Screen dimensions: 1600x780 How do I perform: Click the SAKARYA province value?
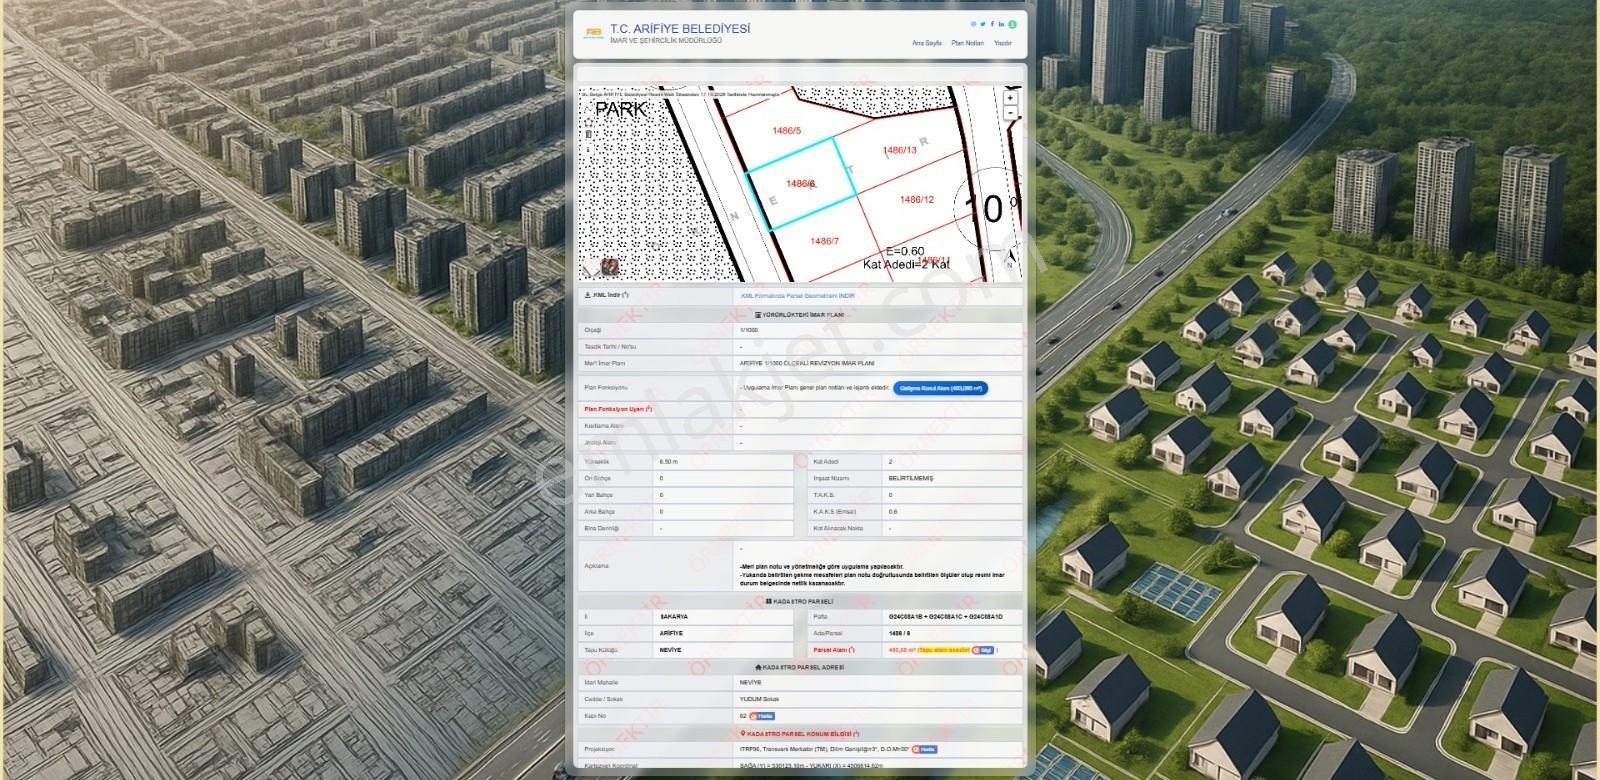[674, 617]
